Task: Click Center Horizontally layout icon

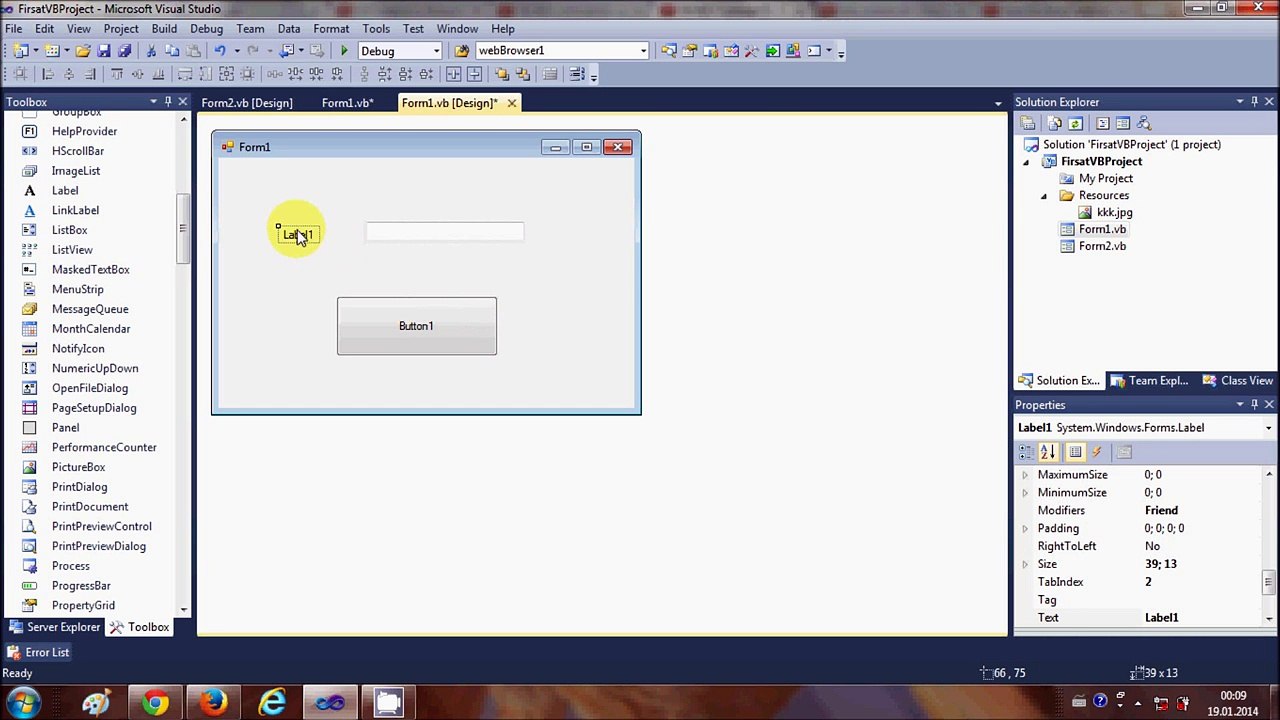Action: click(454, 74)
